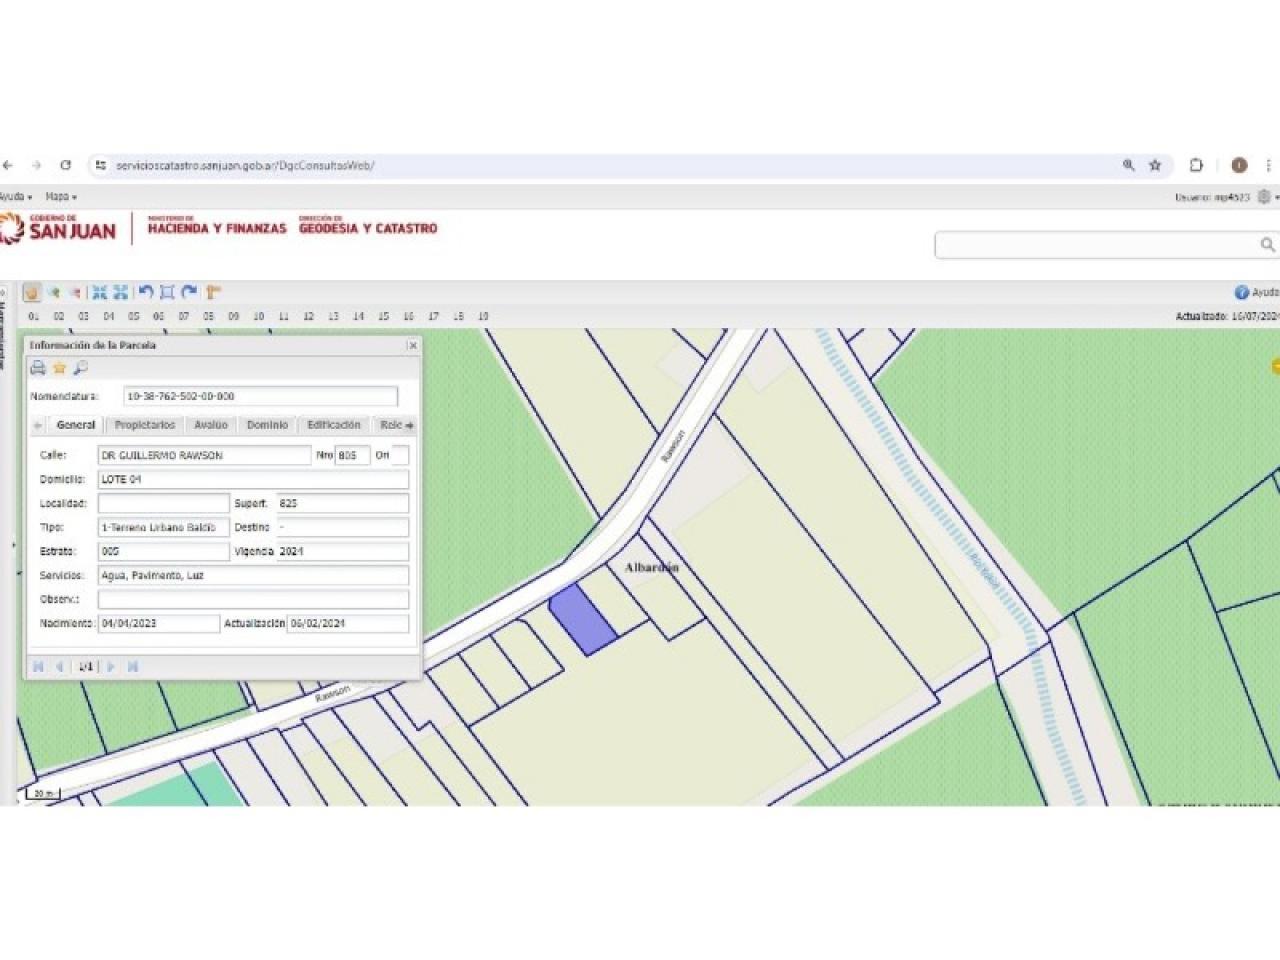The image size is (1280, 960).
Task: Click the Nomenclatura input field
Action: (x=260, y=397)
